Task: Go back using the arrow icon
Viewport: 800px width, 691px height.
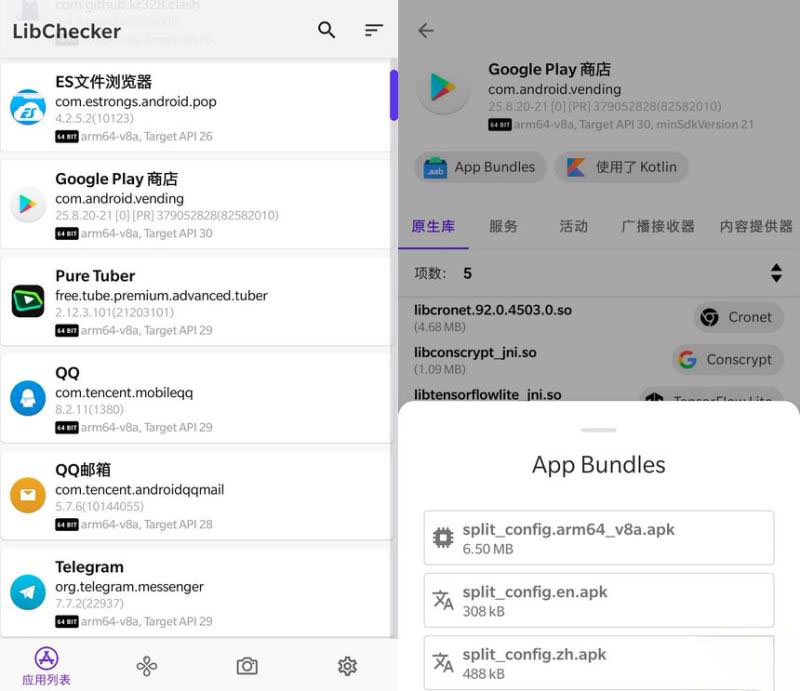Action: (x=426, y=31)
